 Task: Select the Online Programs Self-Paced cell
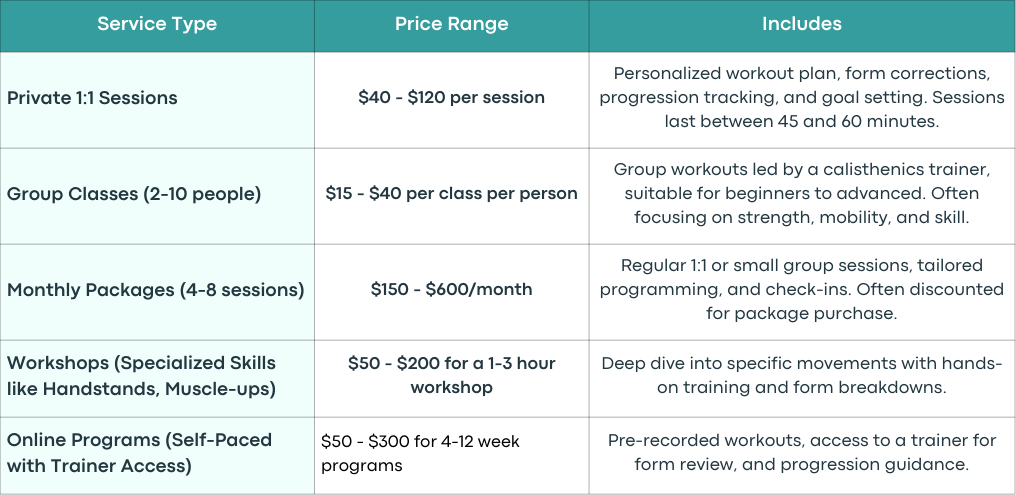(x=157, y=455)
